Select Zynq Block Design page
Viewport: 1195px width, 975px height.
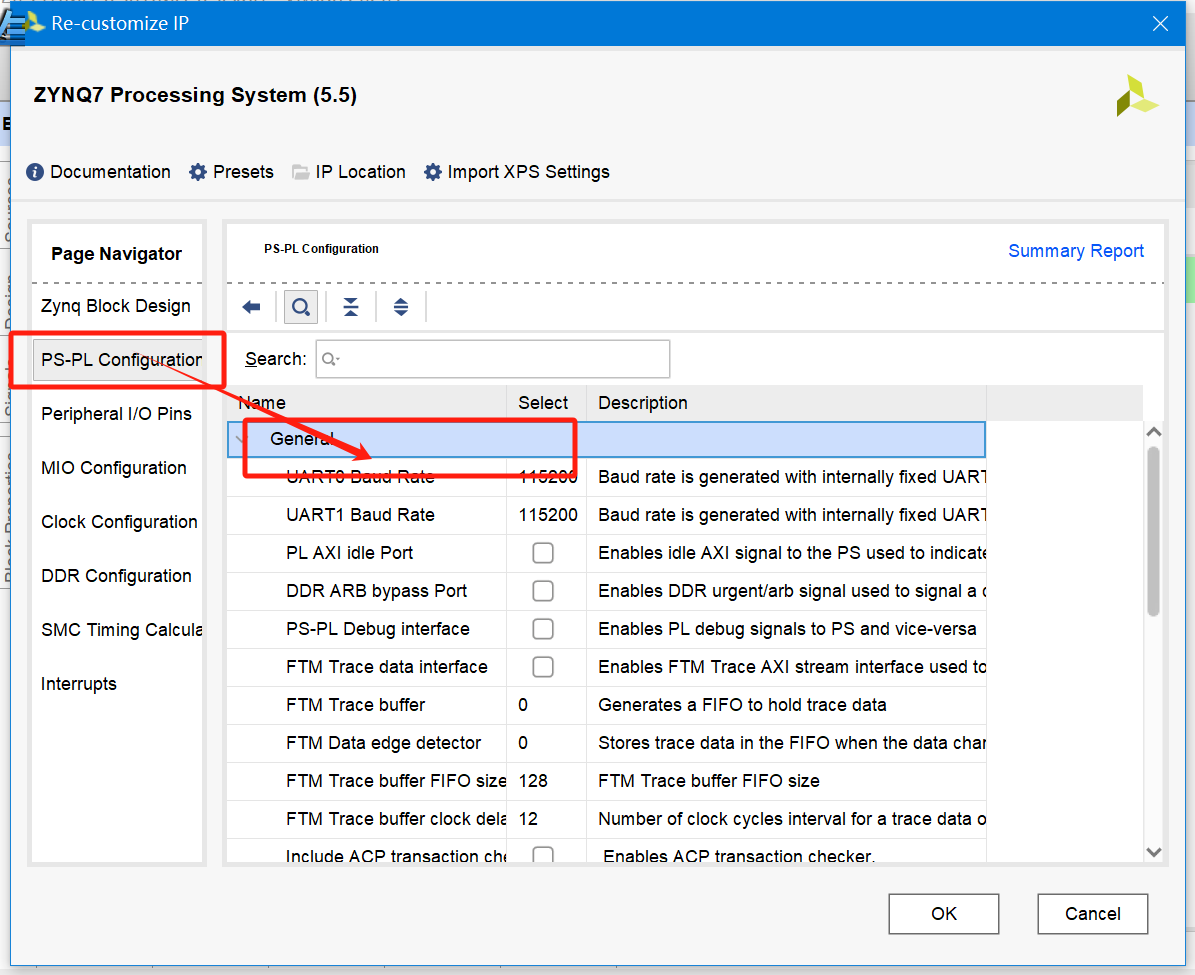pos(116,306)
